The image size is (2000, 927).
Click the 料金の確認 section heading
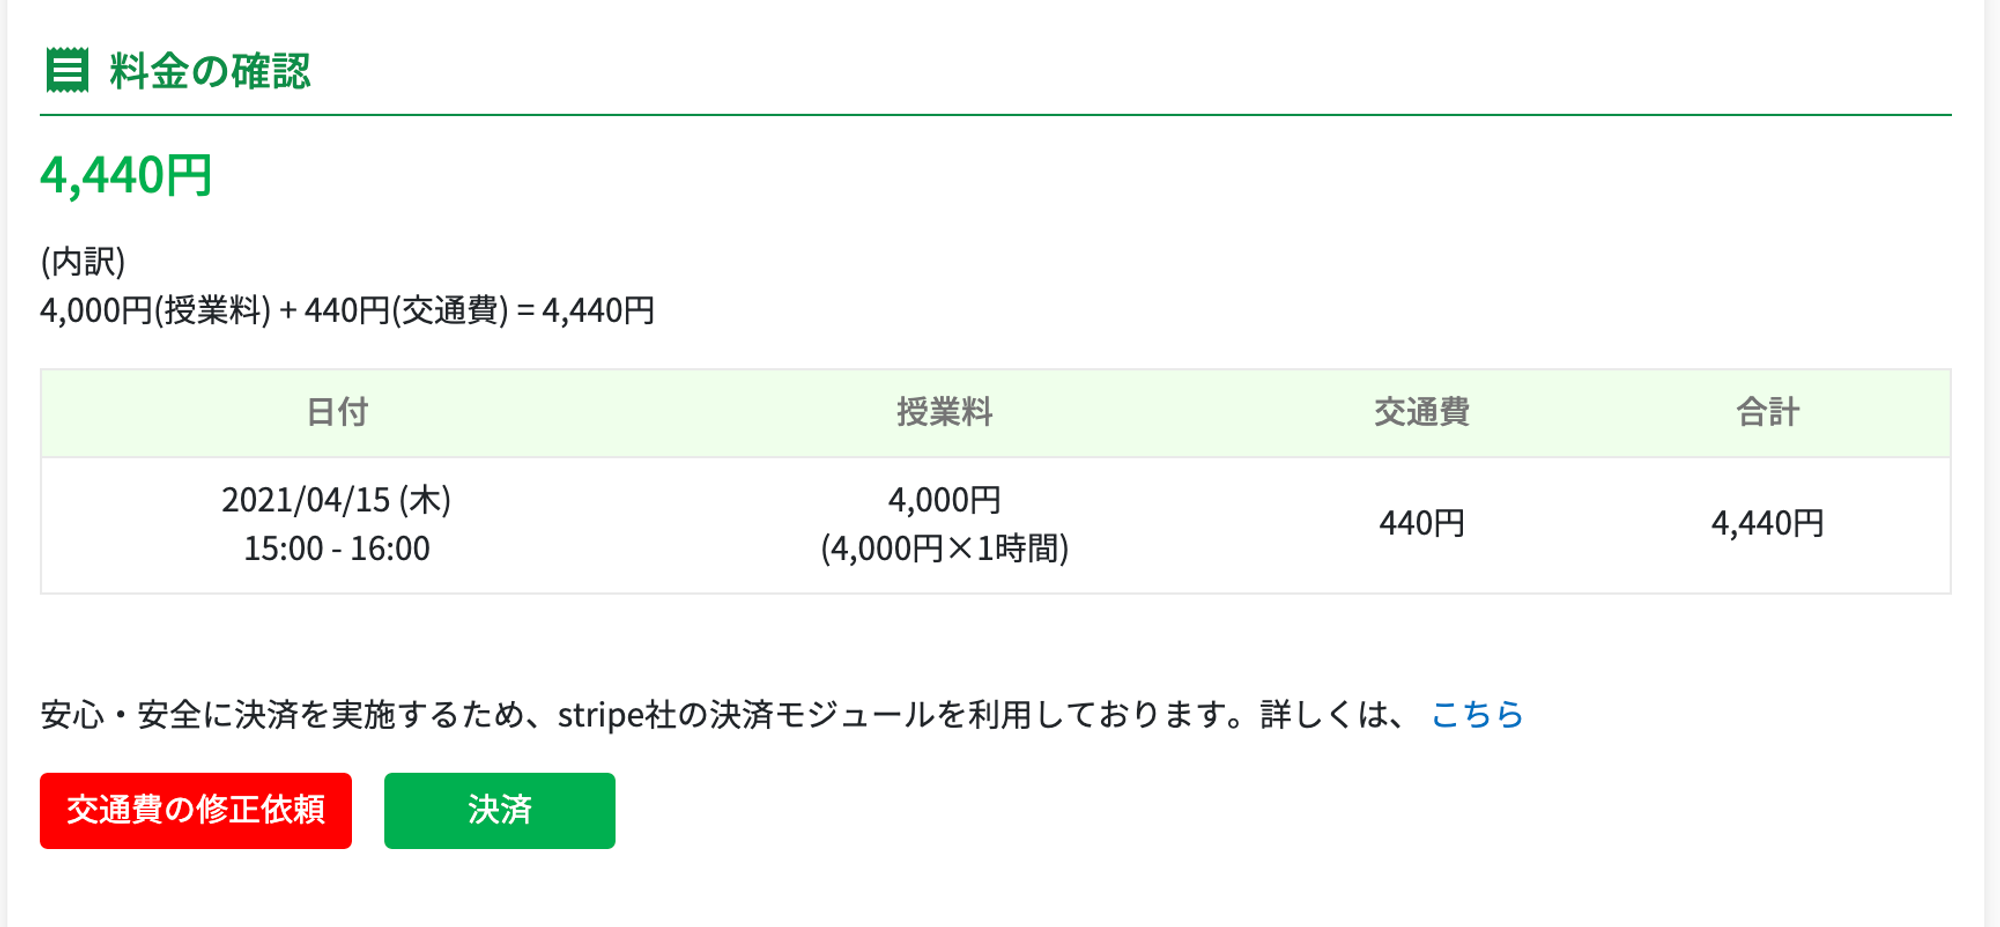pyautogui.click(x=210, y=71)
